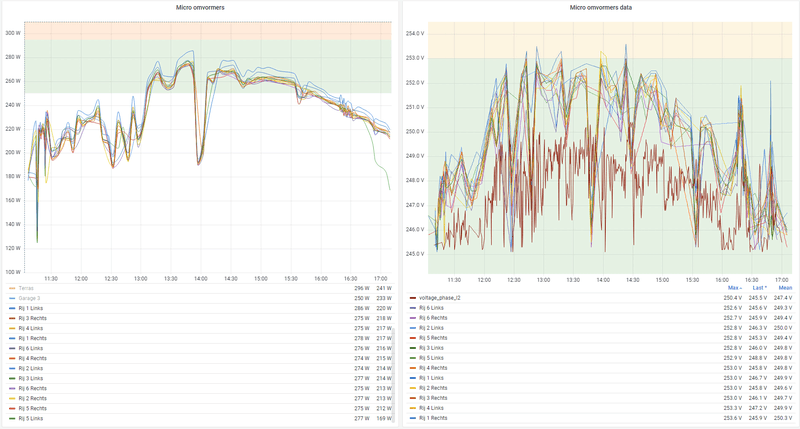800x429 pixels.
Task: Toggle Rij 2 Links in Micro omvormers legend
Action: [31, 368]
